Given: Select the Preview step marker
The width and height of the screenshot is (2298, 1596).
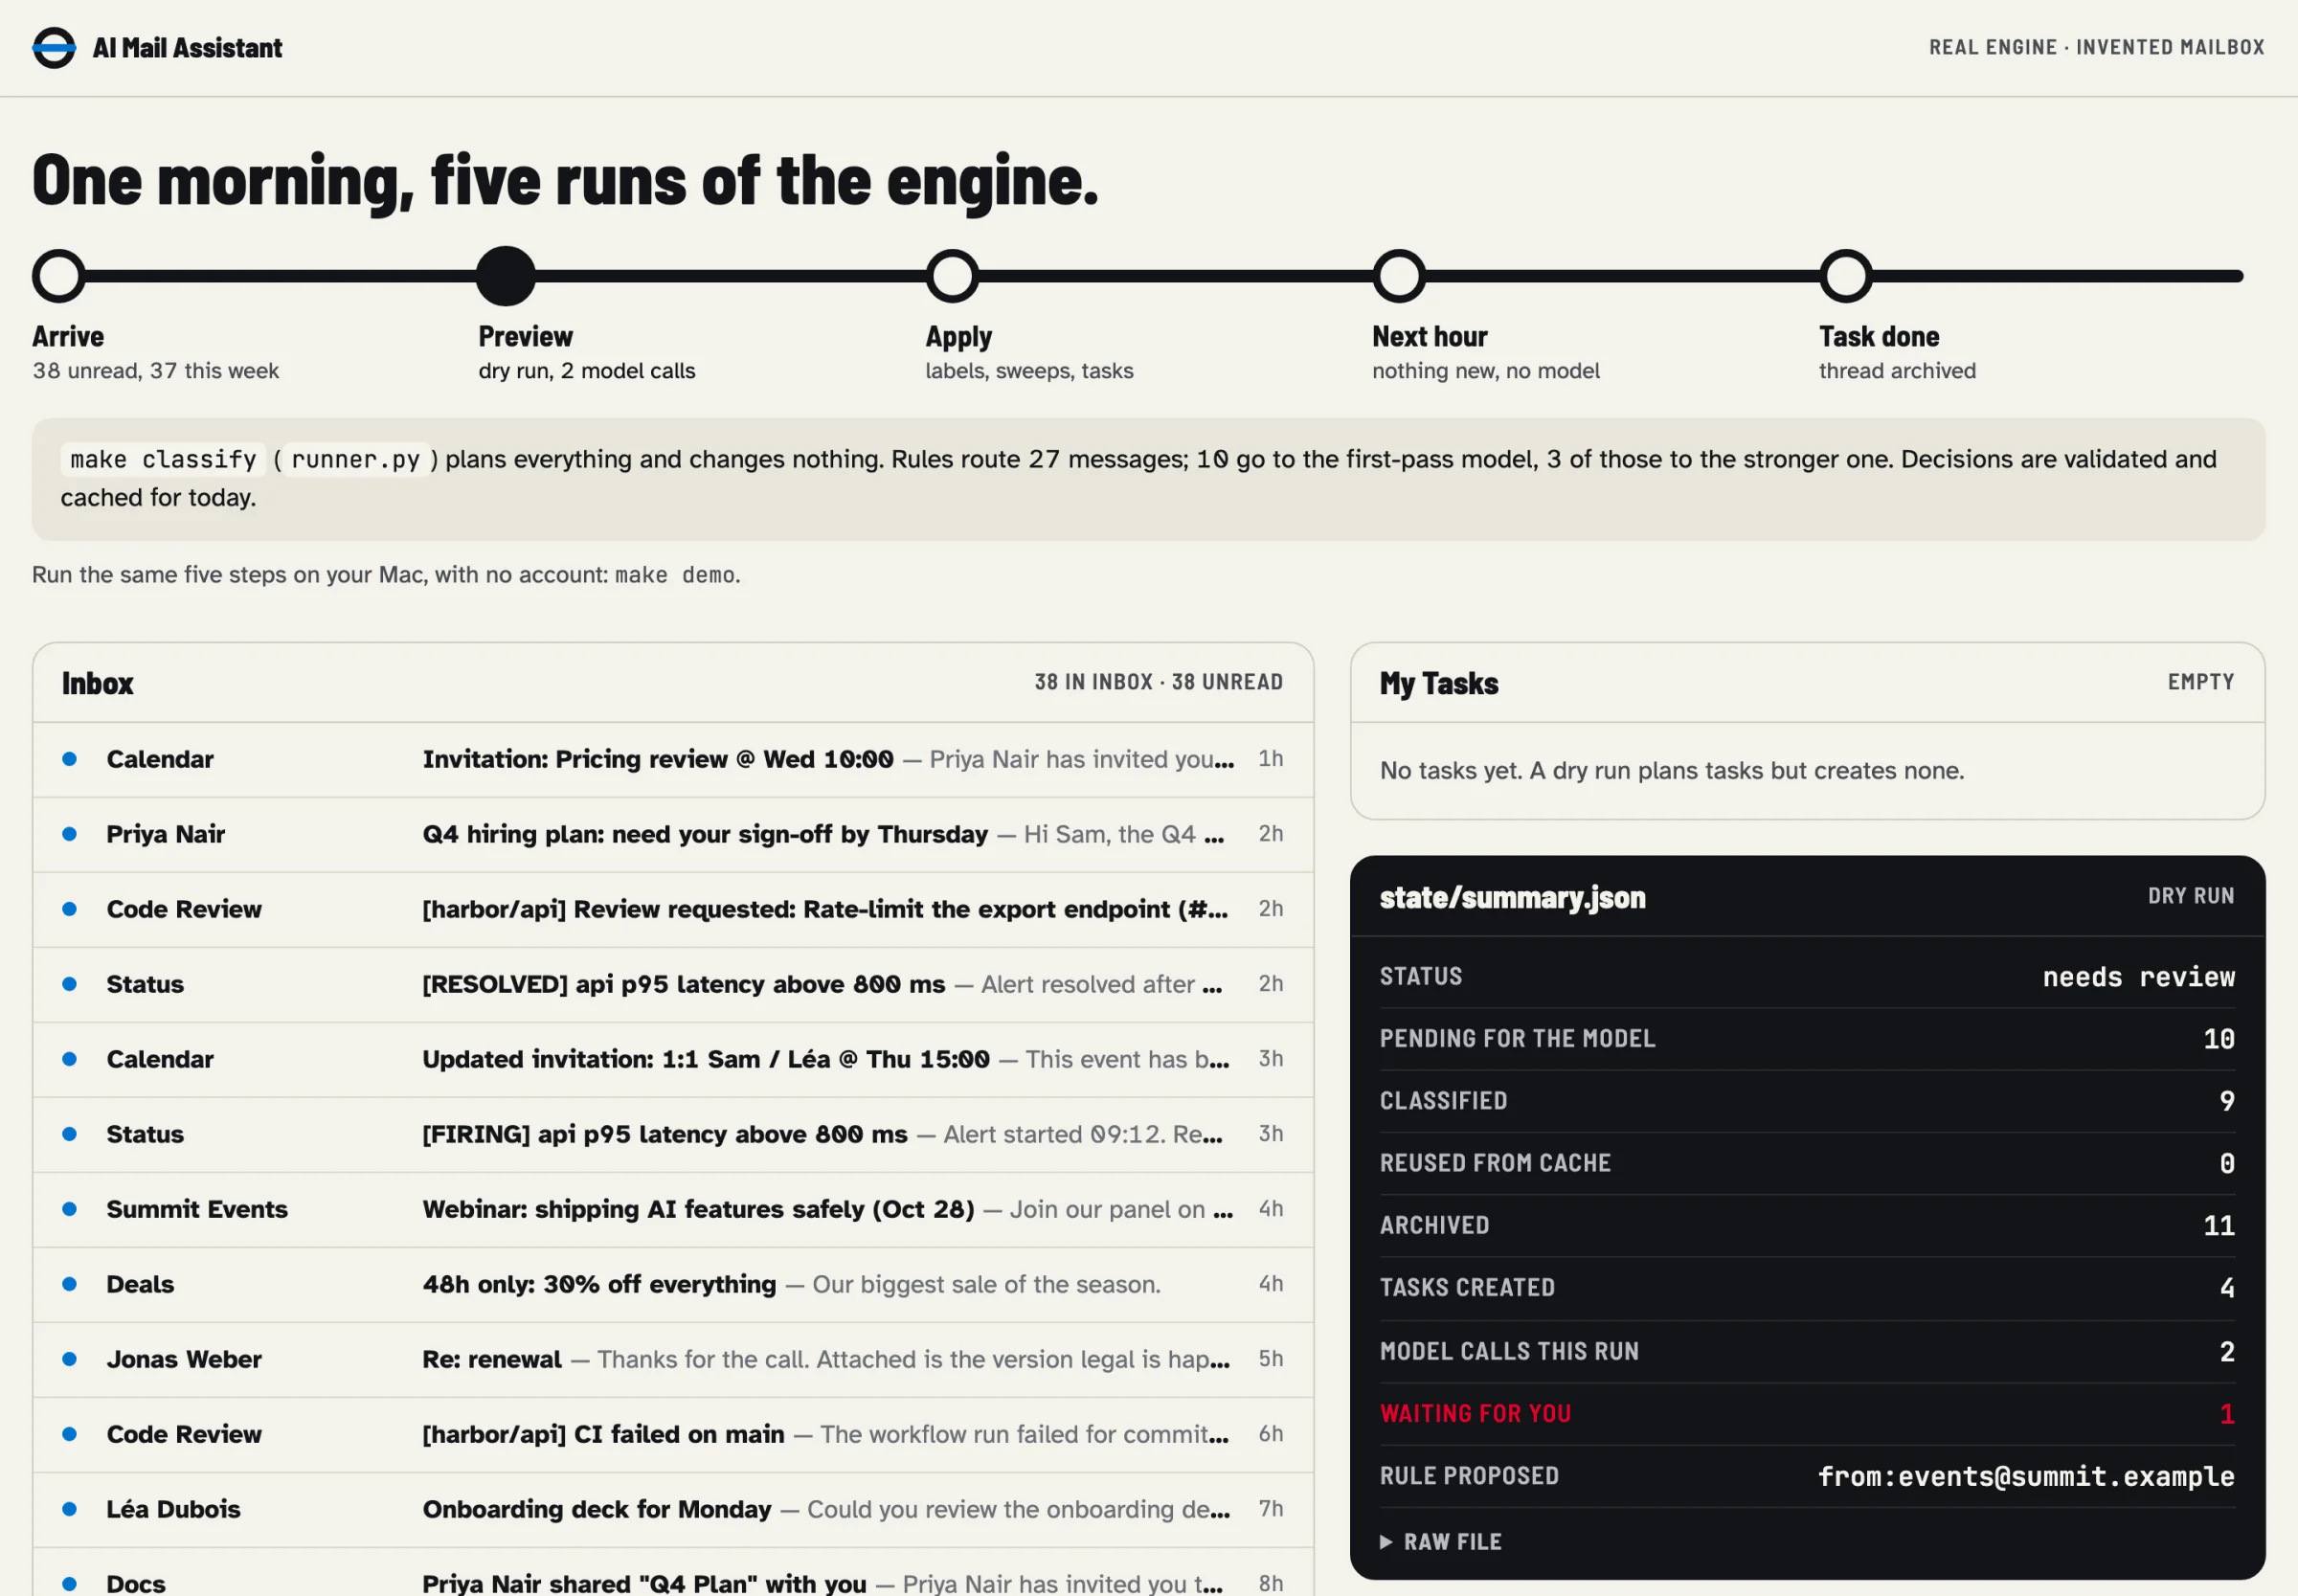Looking at the screenshot, I should click(506, 276).
